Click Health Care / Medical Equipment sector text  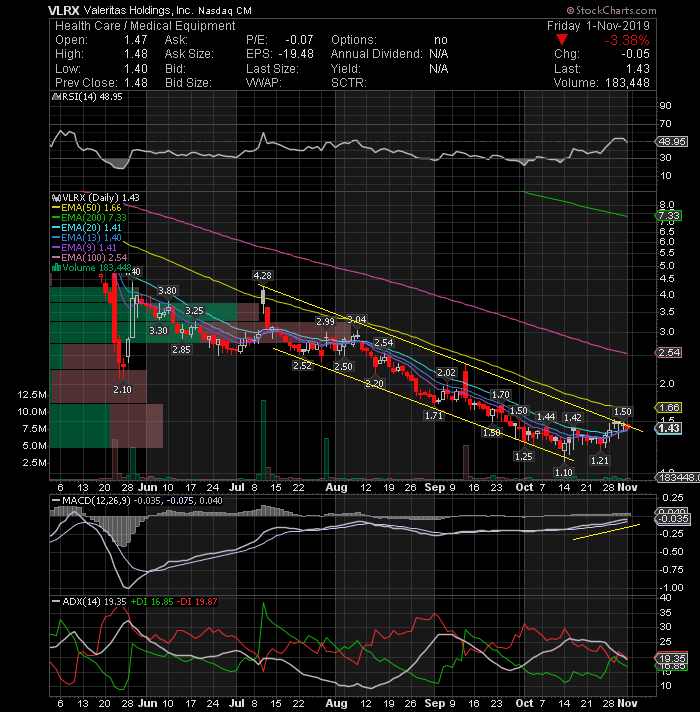coord(145,26)
